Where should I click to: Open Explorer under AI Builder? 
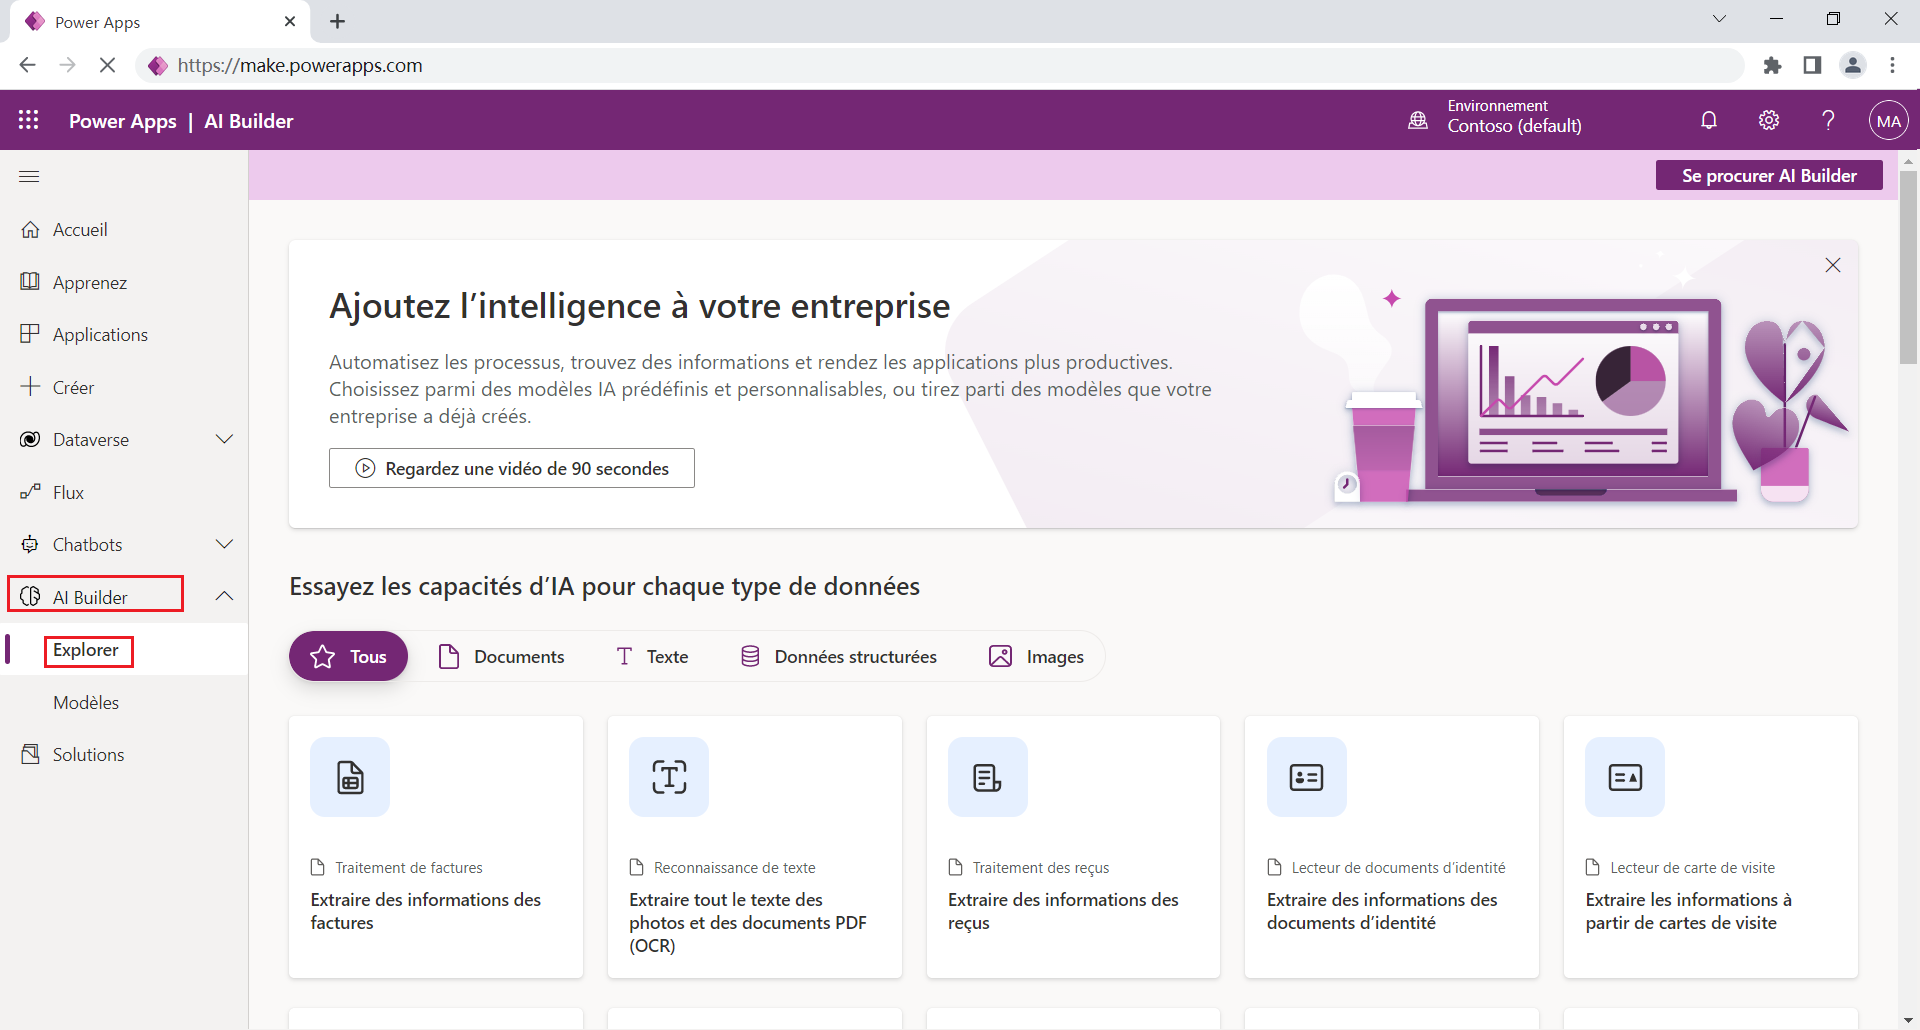(x=86, y=650)
